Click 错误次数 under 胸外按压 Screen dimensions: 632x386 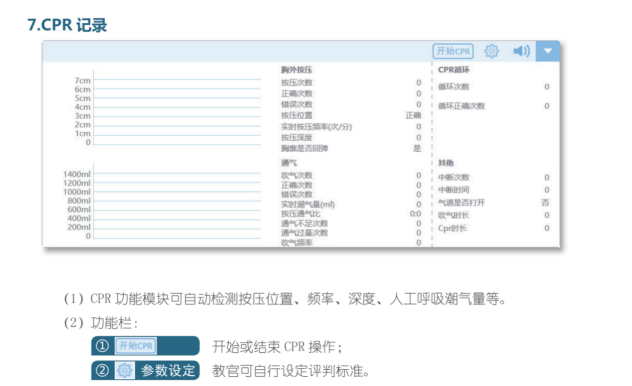pyautogui.click(x=297, y=104)
